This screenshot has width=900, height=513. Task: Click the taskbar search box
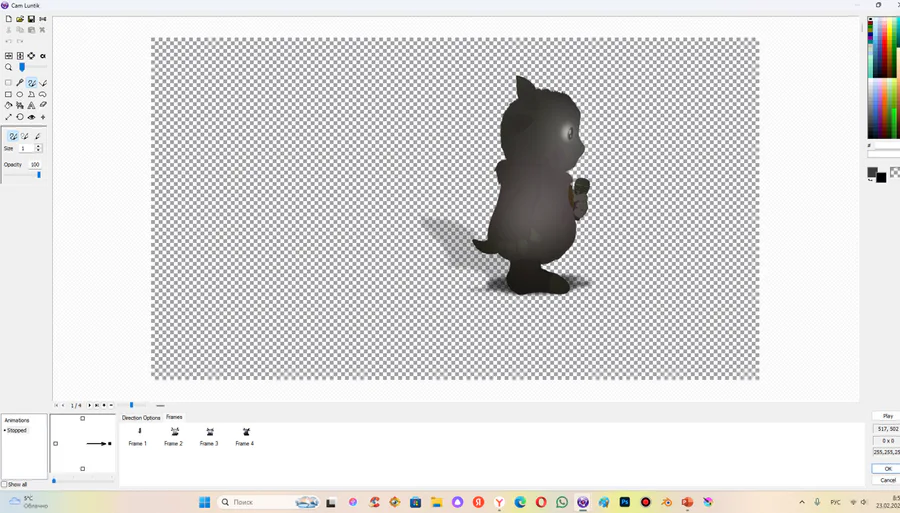(x=268, y=502)
